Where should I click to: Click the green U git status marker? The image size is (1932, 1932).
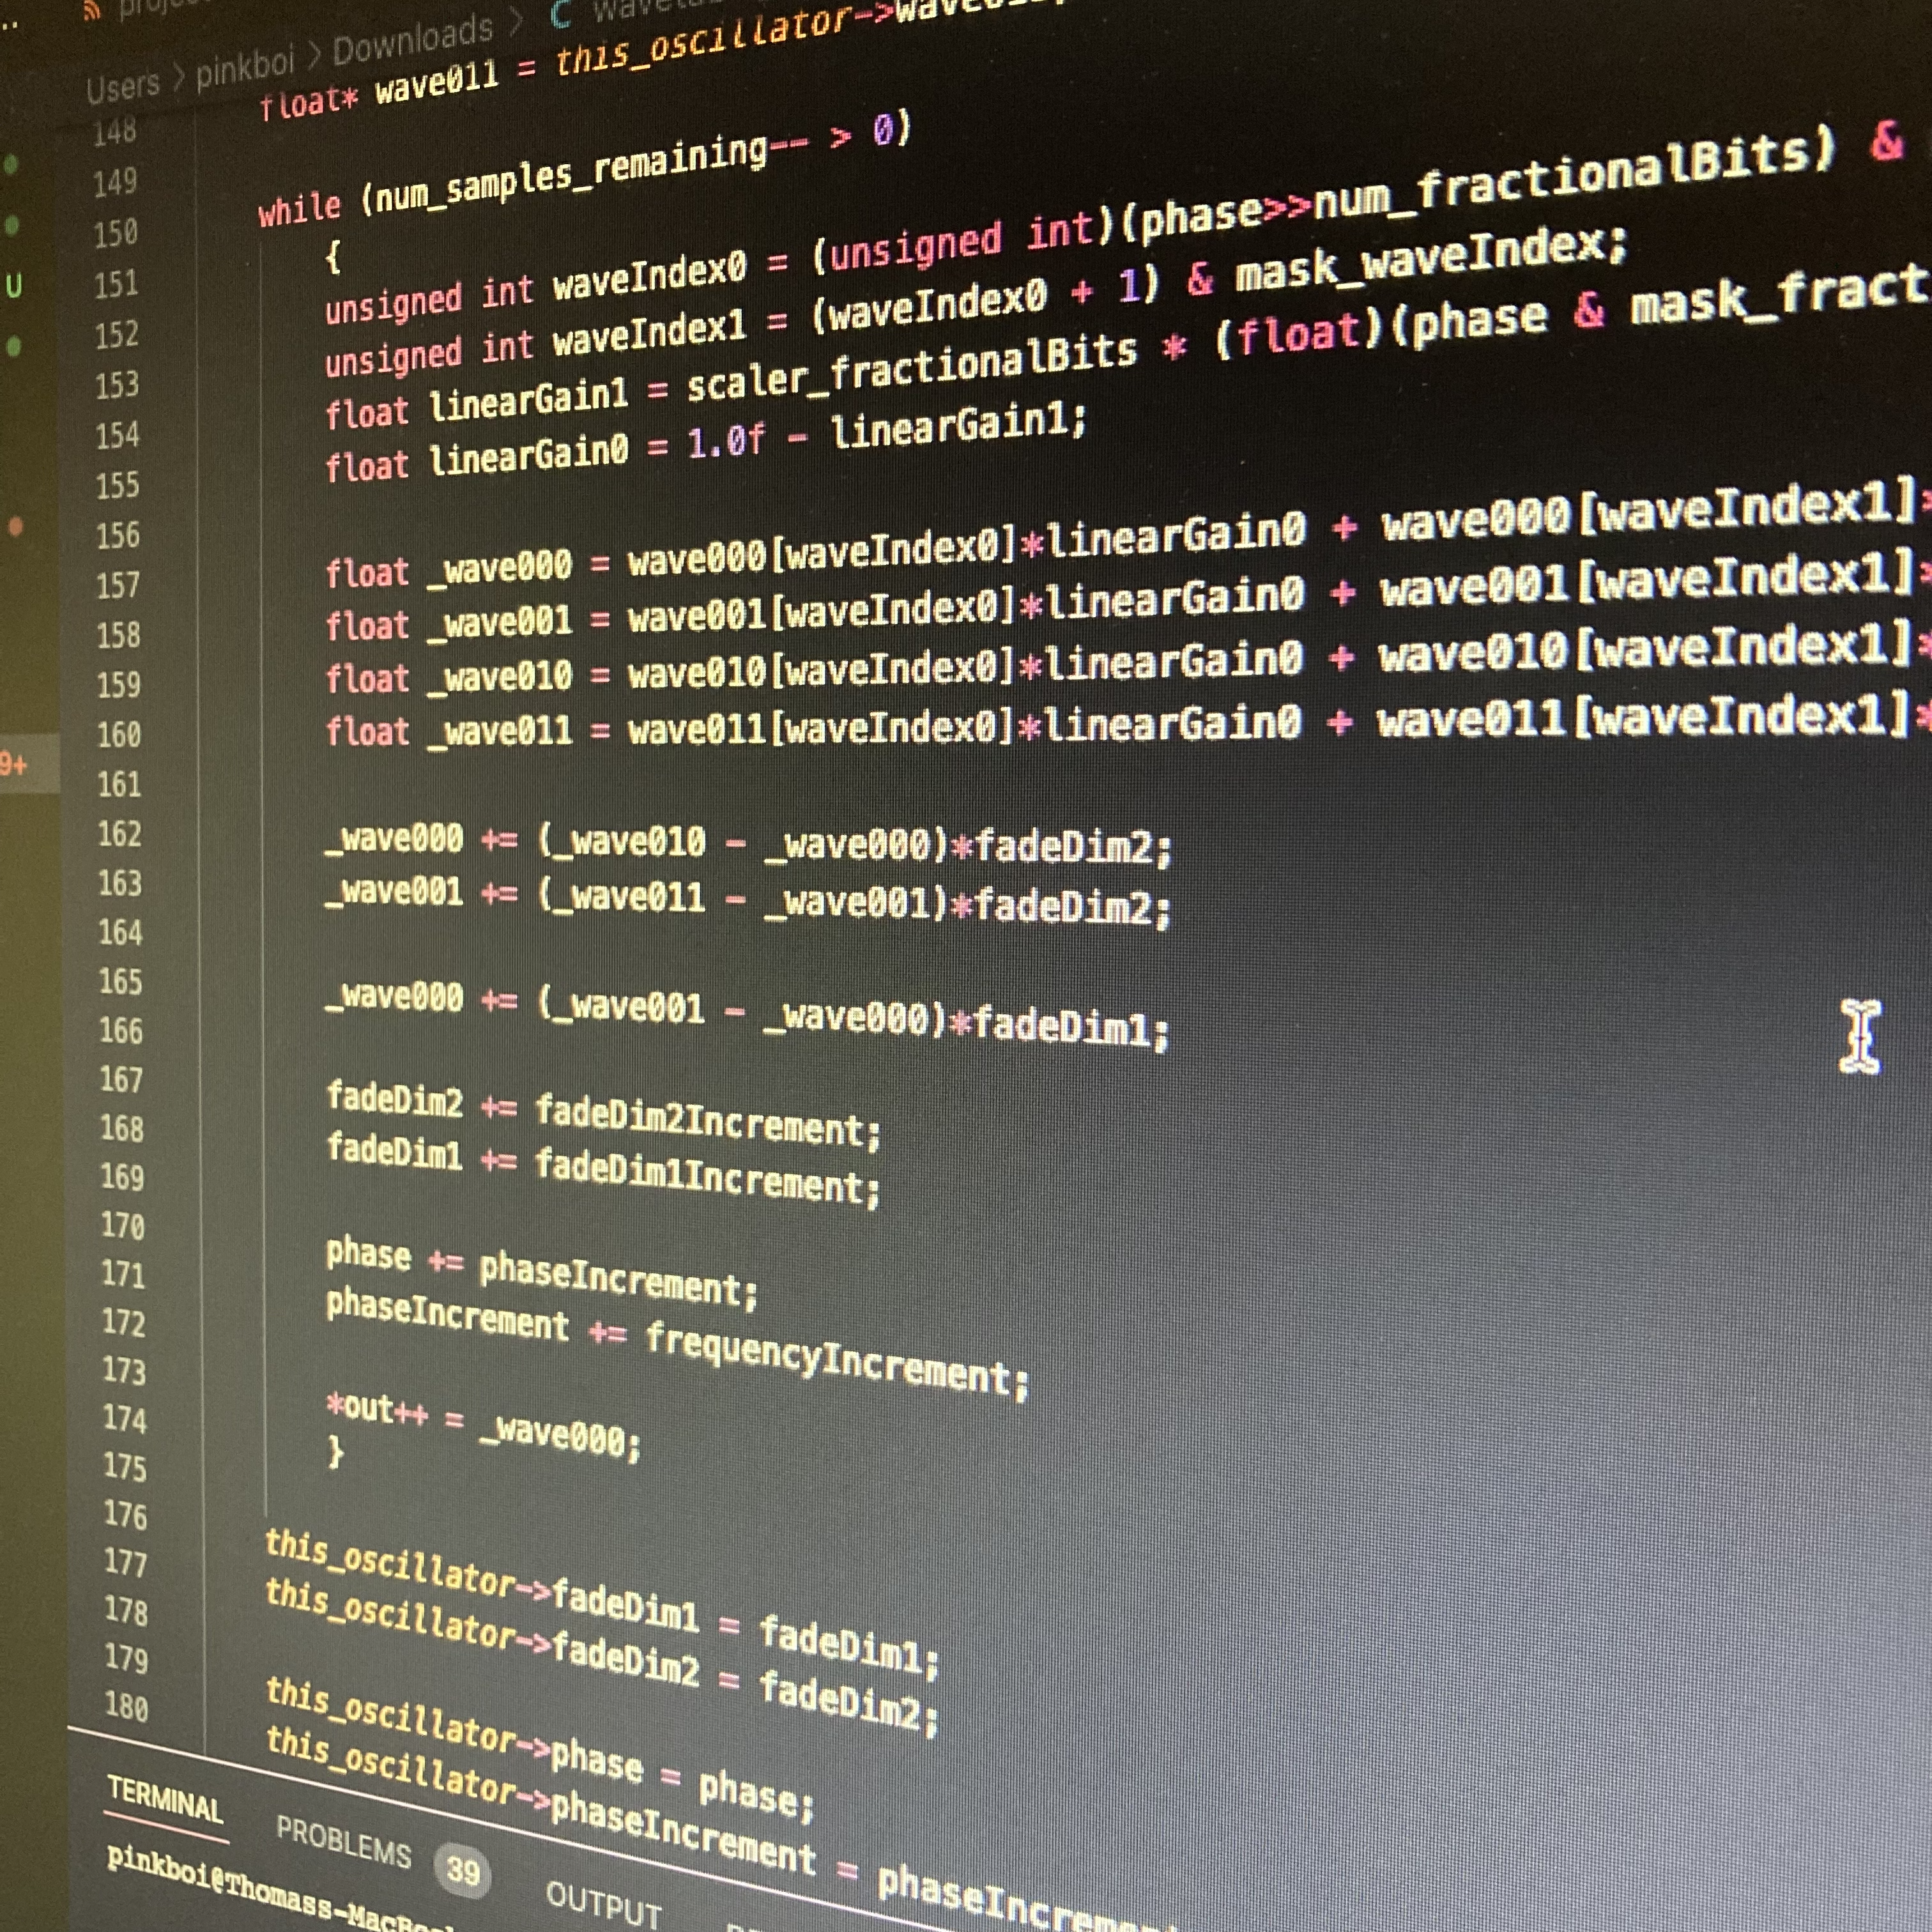click(x=14, y=287)
